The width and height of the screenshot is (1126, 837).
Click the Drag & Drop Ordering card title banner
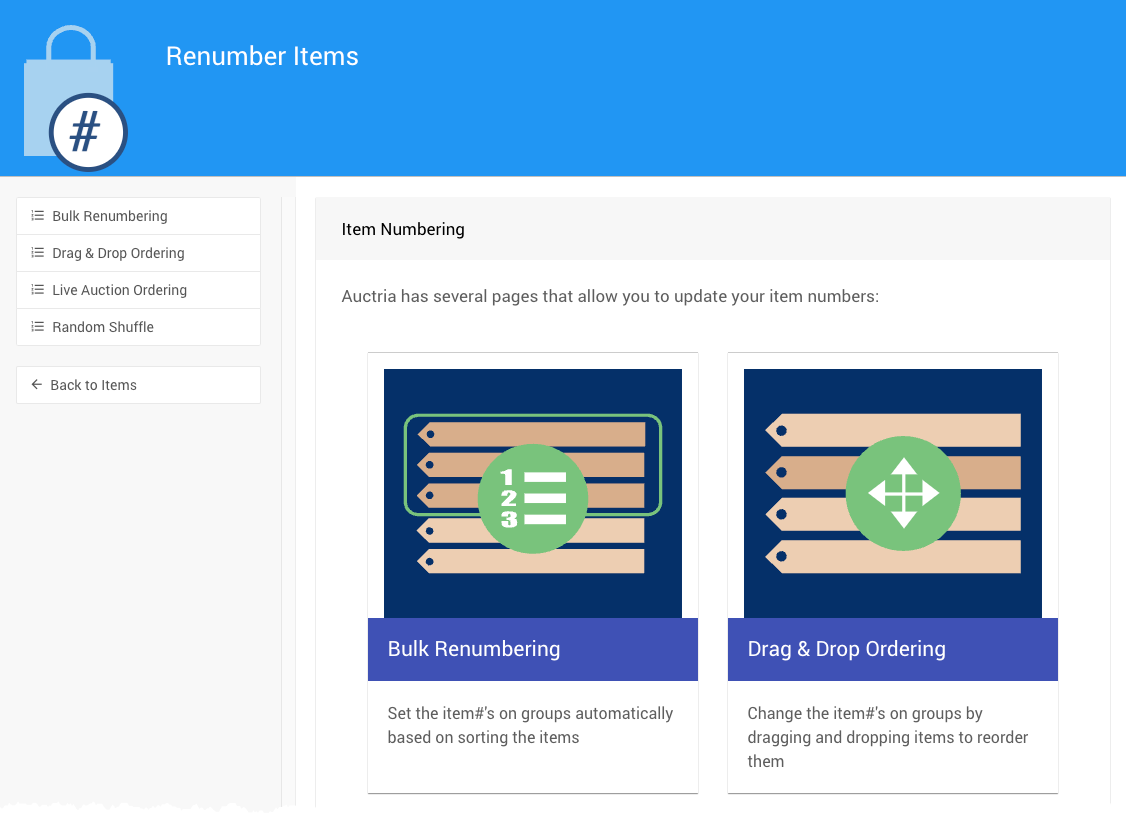[892, 649]
